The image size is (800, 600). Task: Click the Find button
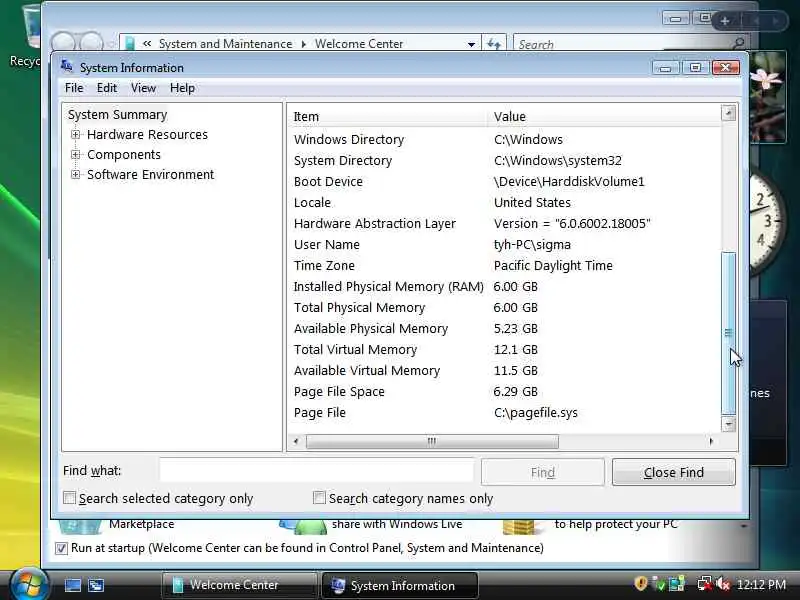point(542,472)
